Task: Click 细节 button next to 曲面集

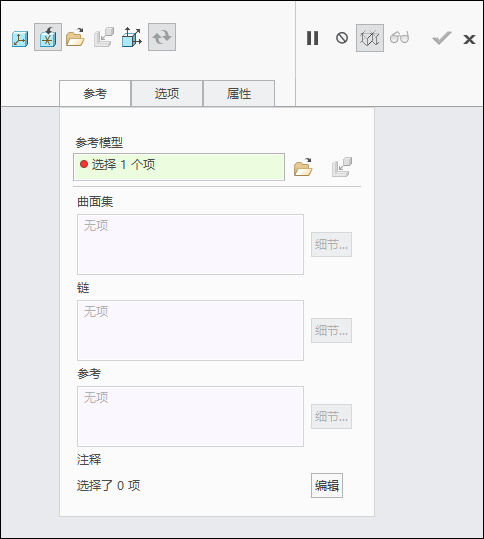Action: 331,244
